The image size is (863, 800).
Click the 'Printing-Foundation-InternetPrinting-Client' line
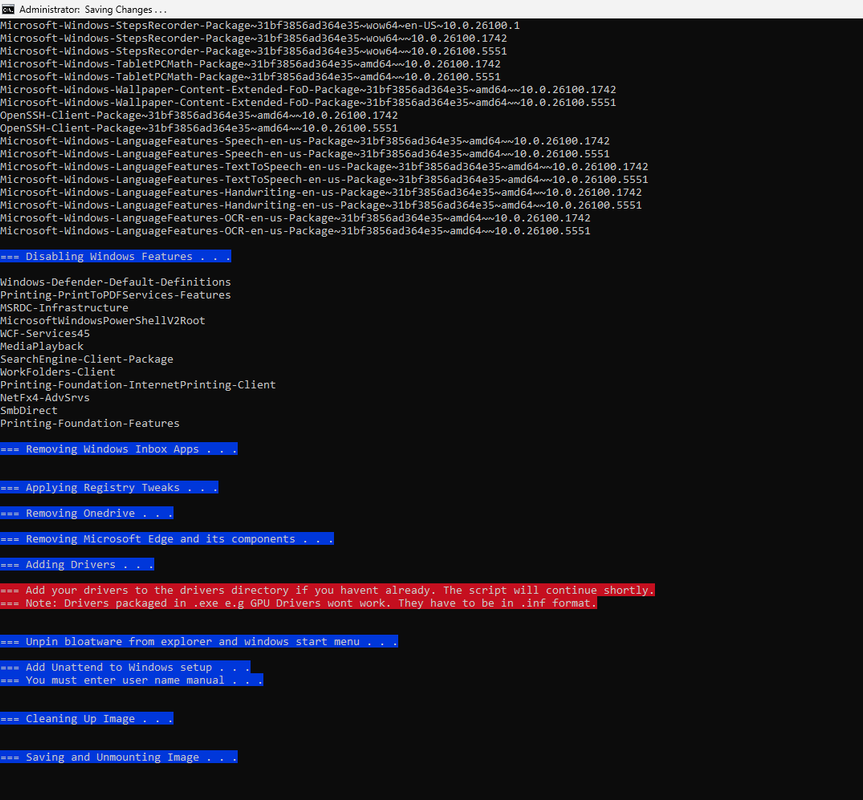[x=138, y=385]
